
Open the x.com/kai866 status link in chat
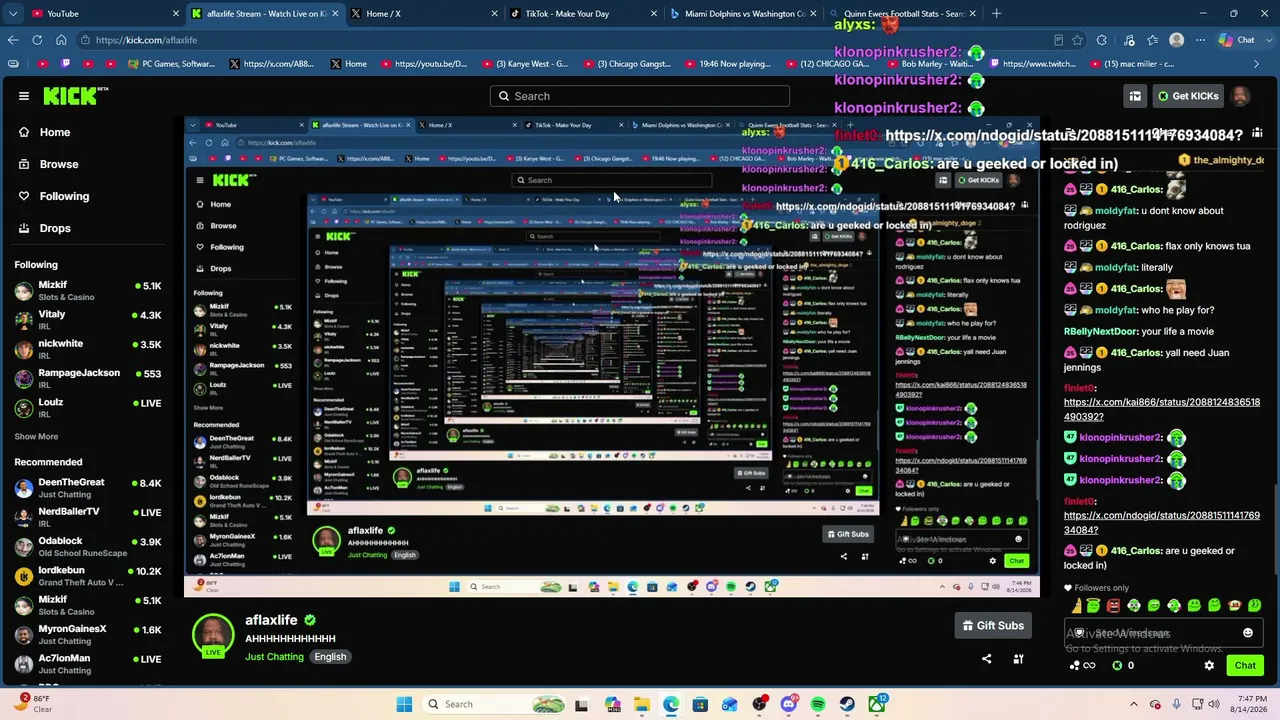click(x=1162, y=409)
